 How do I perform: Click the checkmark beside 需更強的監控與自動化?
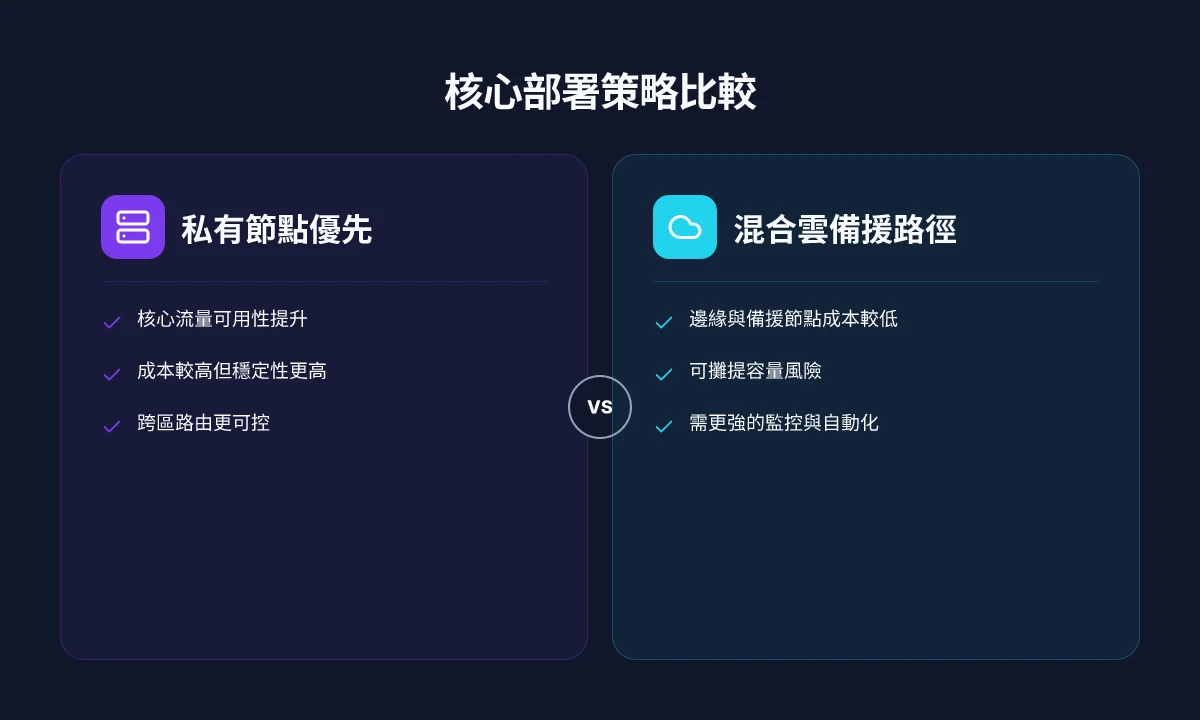click(x=664, y=426)
